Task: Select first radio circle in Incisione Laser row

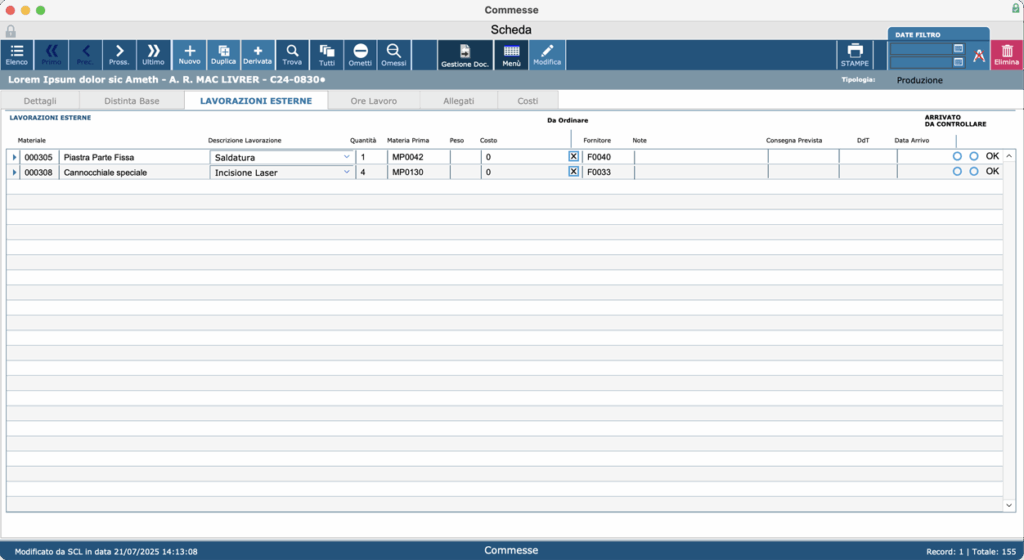Action: tap(957, 172)
